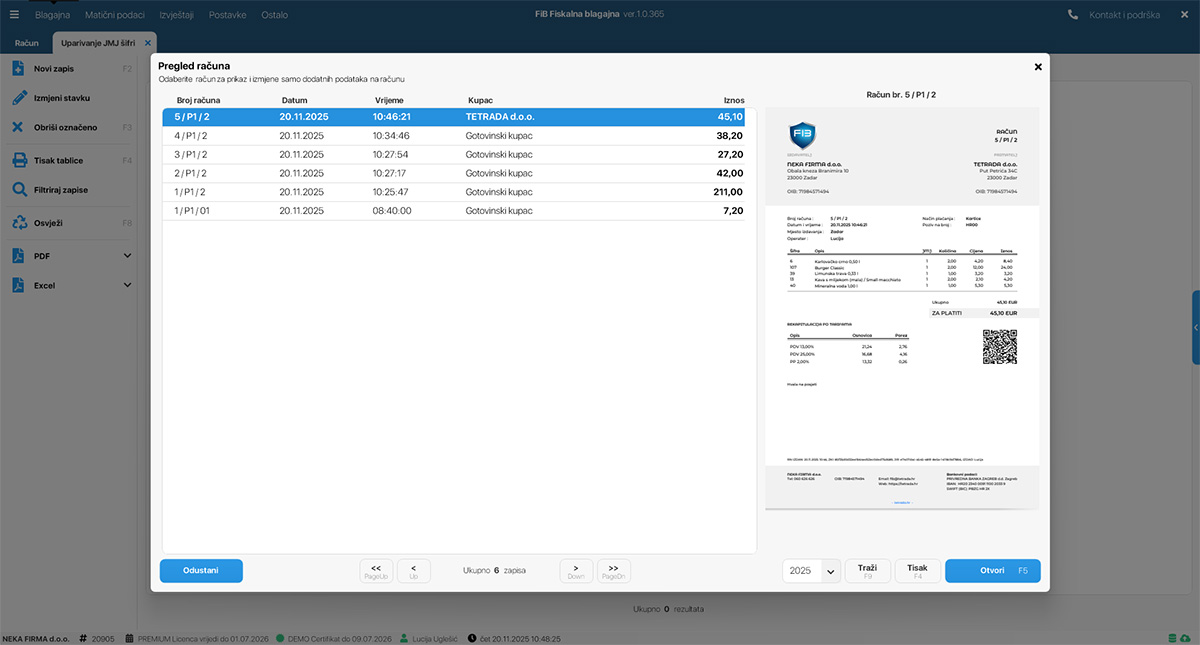Click the Tisak tablice printer icon
Image resolution: width=1200 pixels, height=645 pixels.
tap(18, 160)
